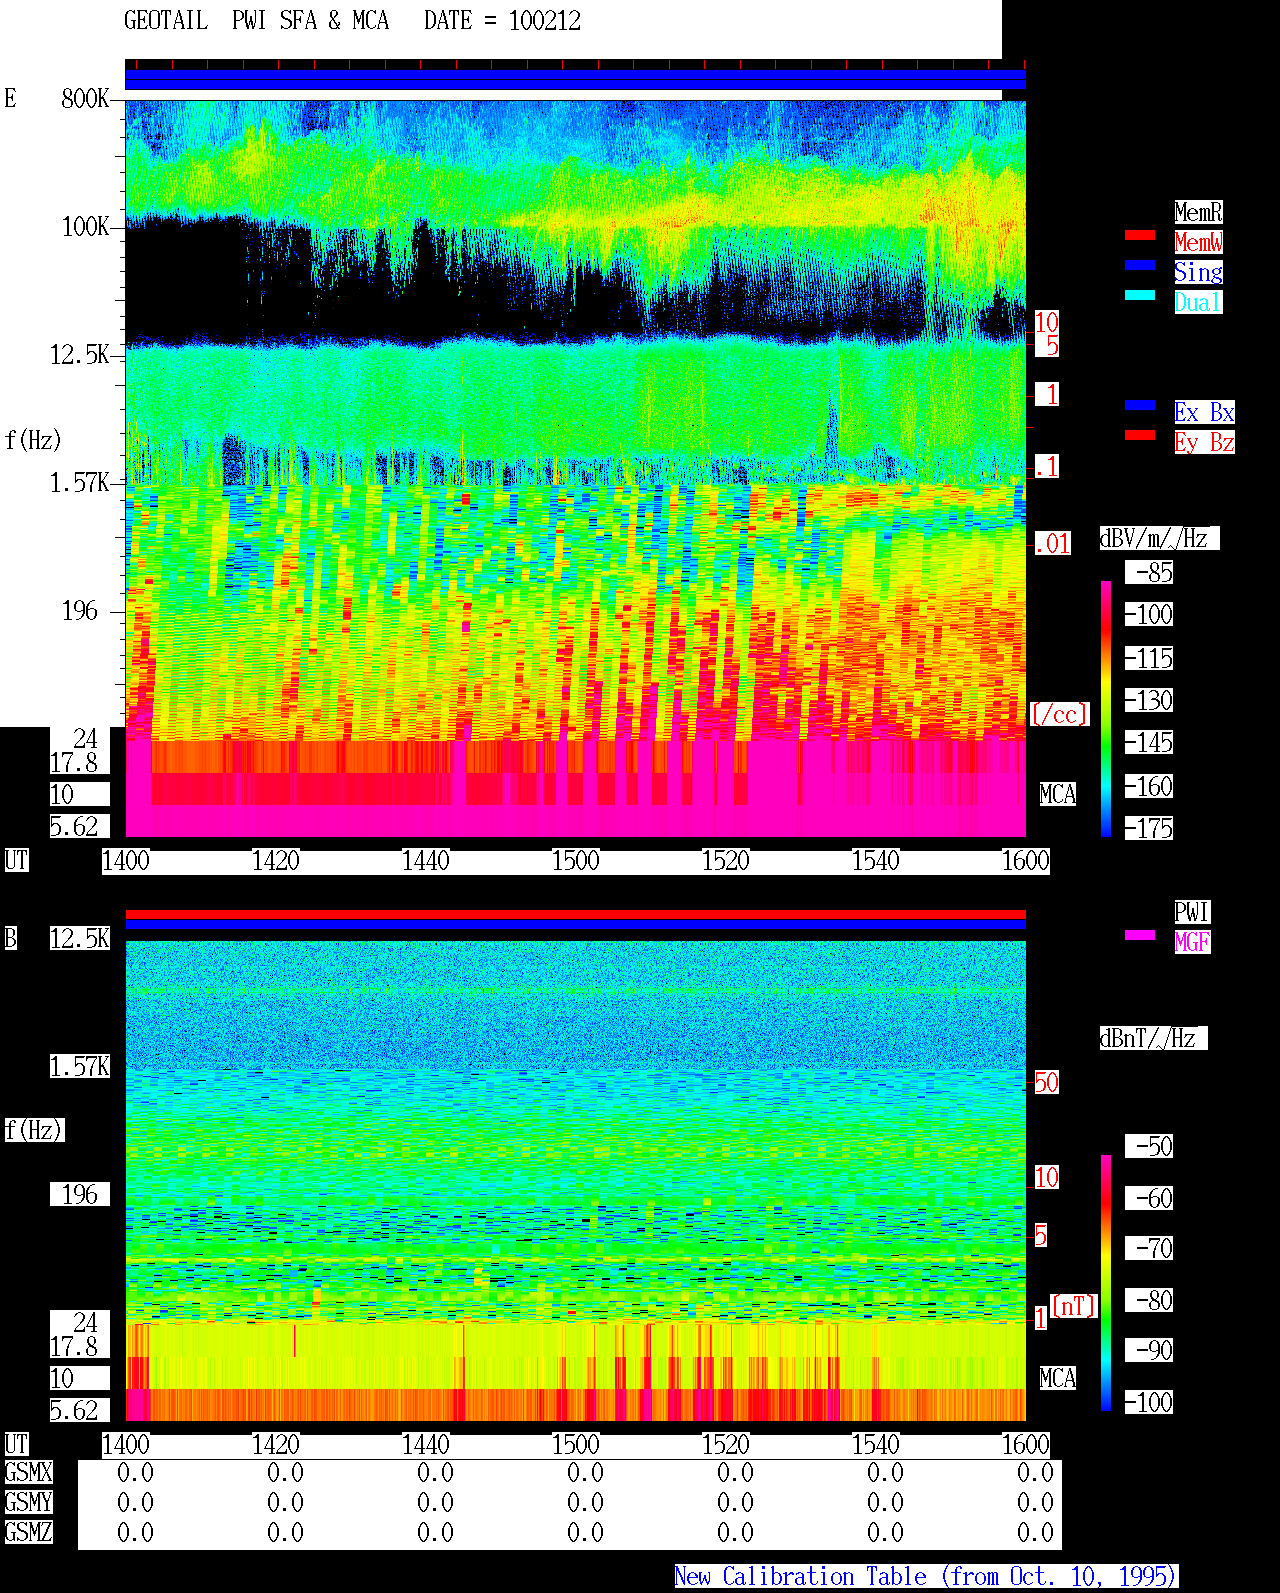This screenshot has height=1593, width=1280.
Task: Click the Dual legend label
Action: 1198,302
